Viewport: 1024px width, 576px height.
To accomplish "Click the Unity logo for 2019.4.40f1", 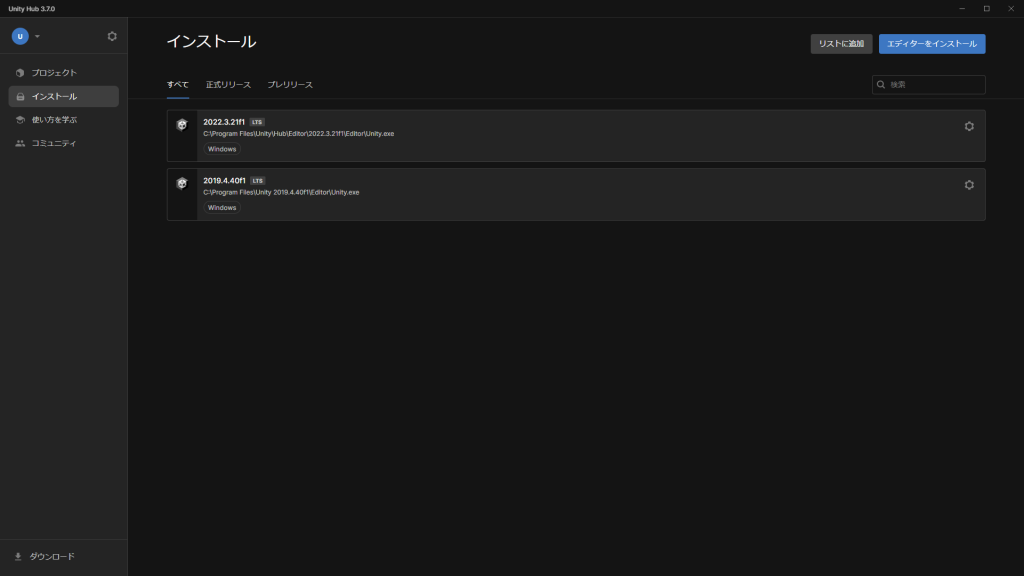I will (x=182, y=184).
